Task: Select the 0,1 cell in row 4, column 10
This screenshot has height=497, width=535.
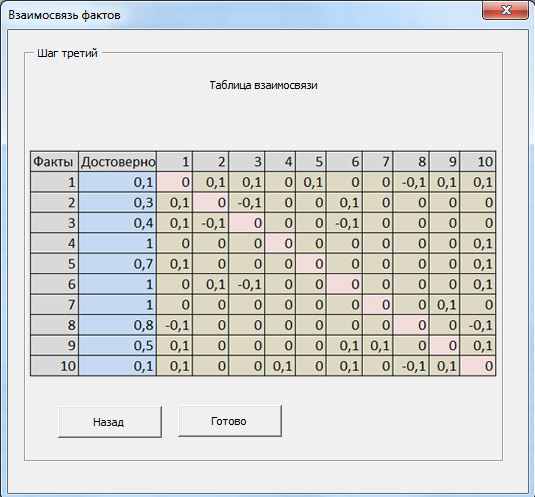Action: 478,243
